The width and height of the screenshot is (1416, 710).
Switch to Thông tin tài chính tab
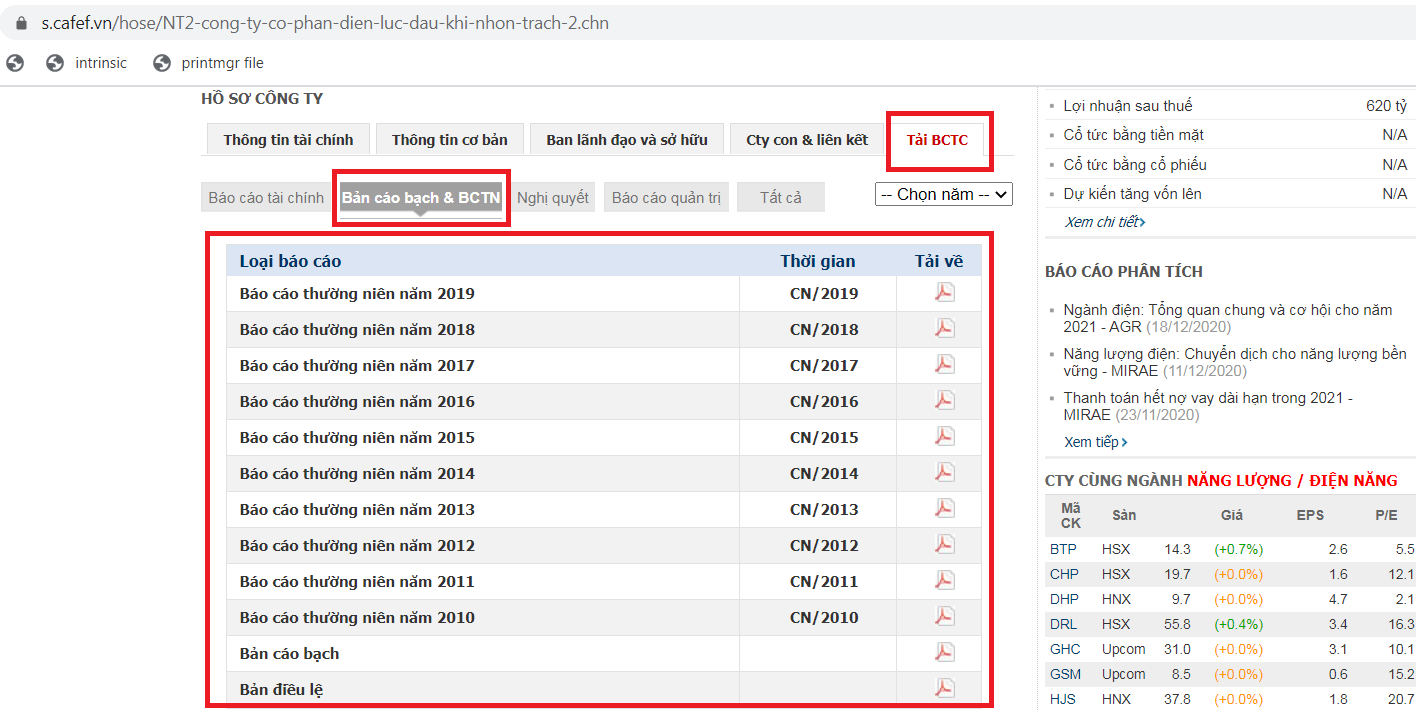click(x=288, y=140)
